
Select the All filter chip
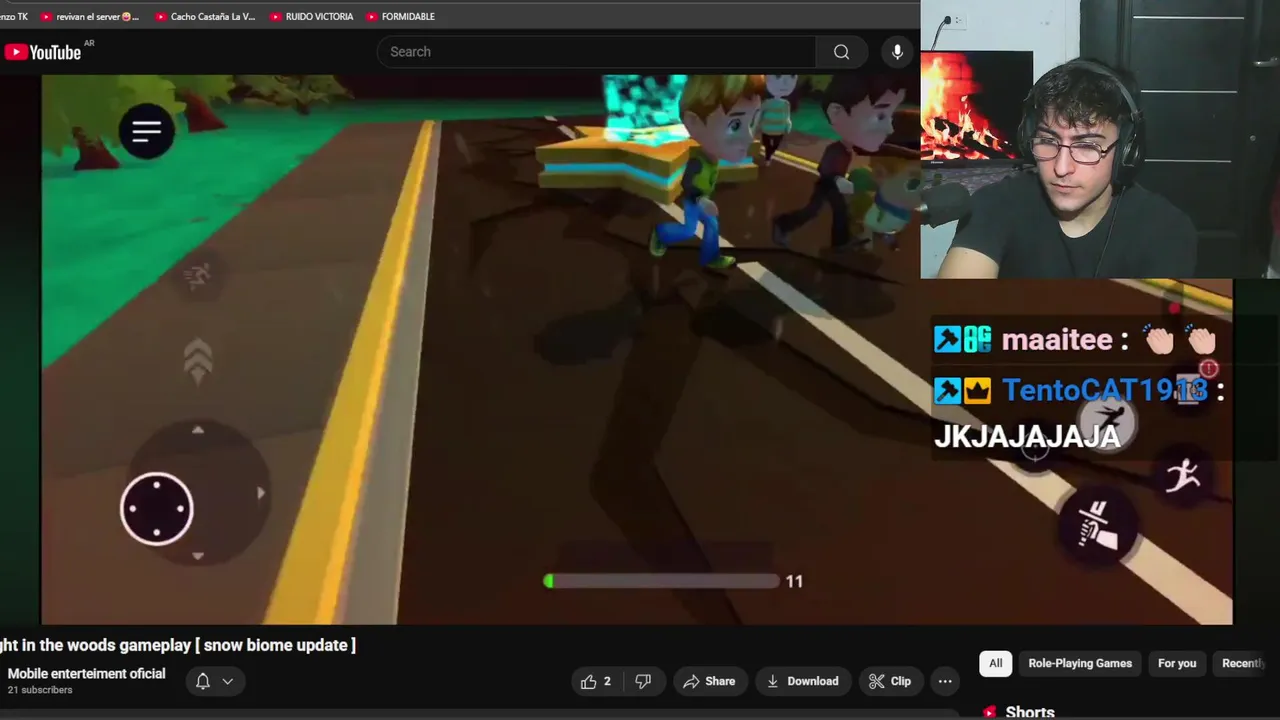click(996, 663)
